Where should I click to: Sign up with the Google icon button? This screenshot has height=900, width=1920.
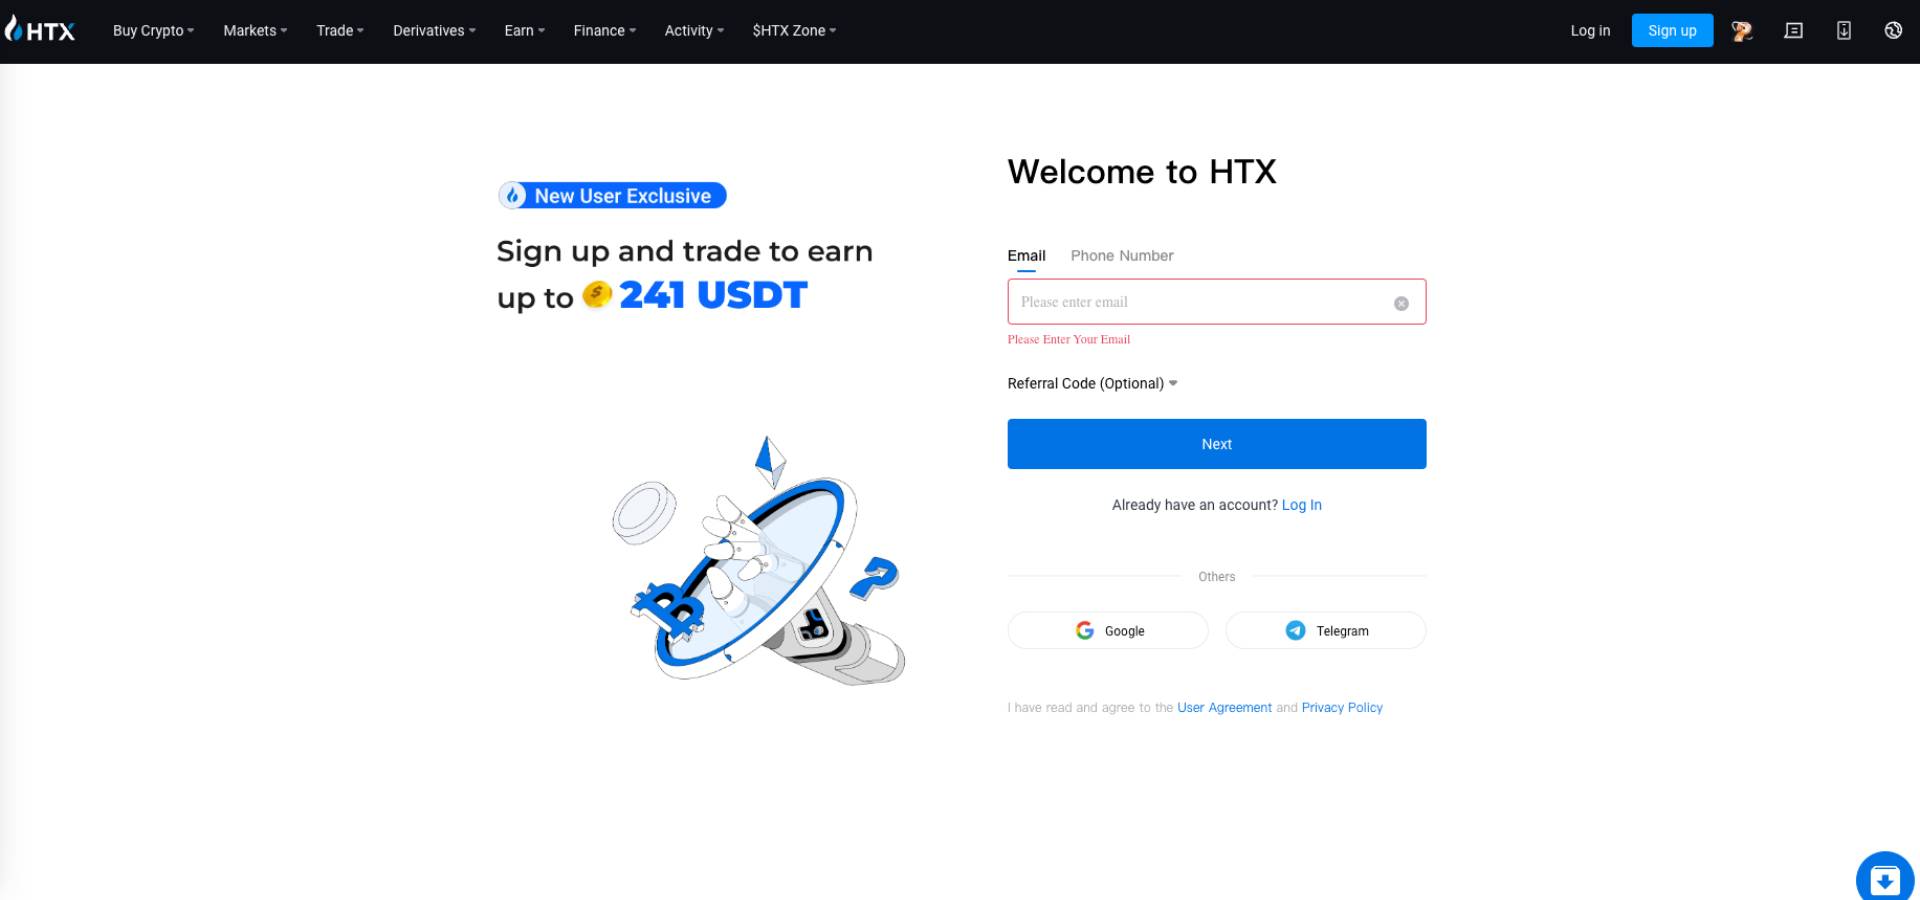click(x=1108, y=631)
